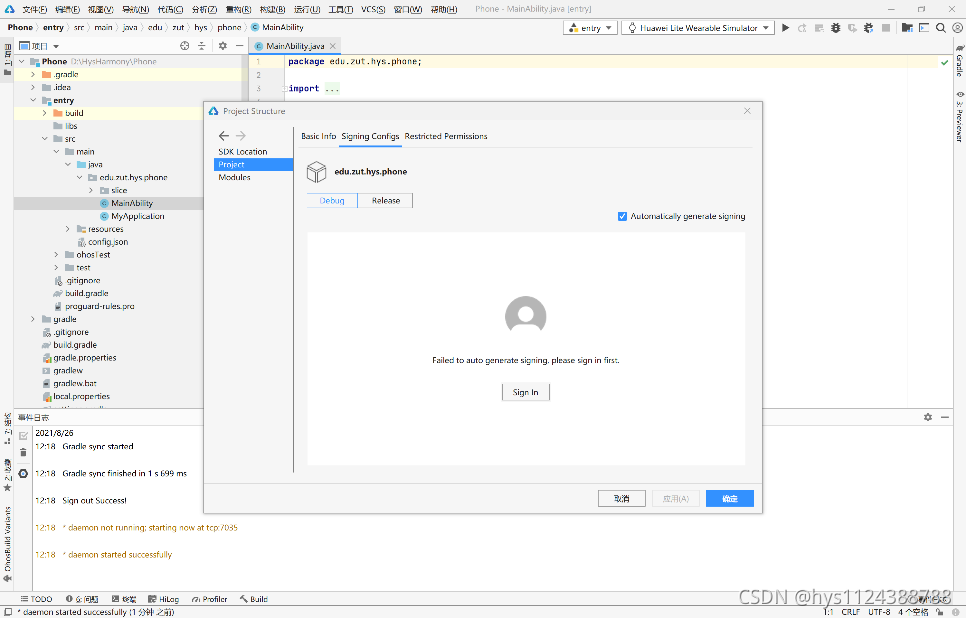Open the search everywhere magnifier icon
The image size is (966, 618).
point(941,28)
